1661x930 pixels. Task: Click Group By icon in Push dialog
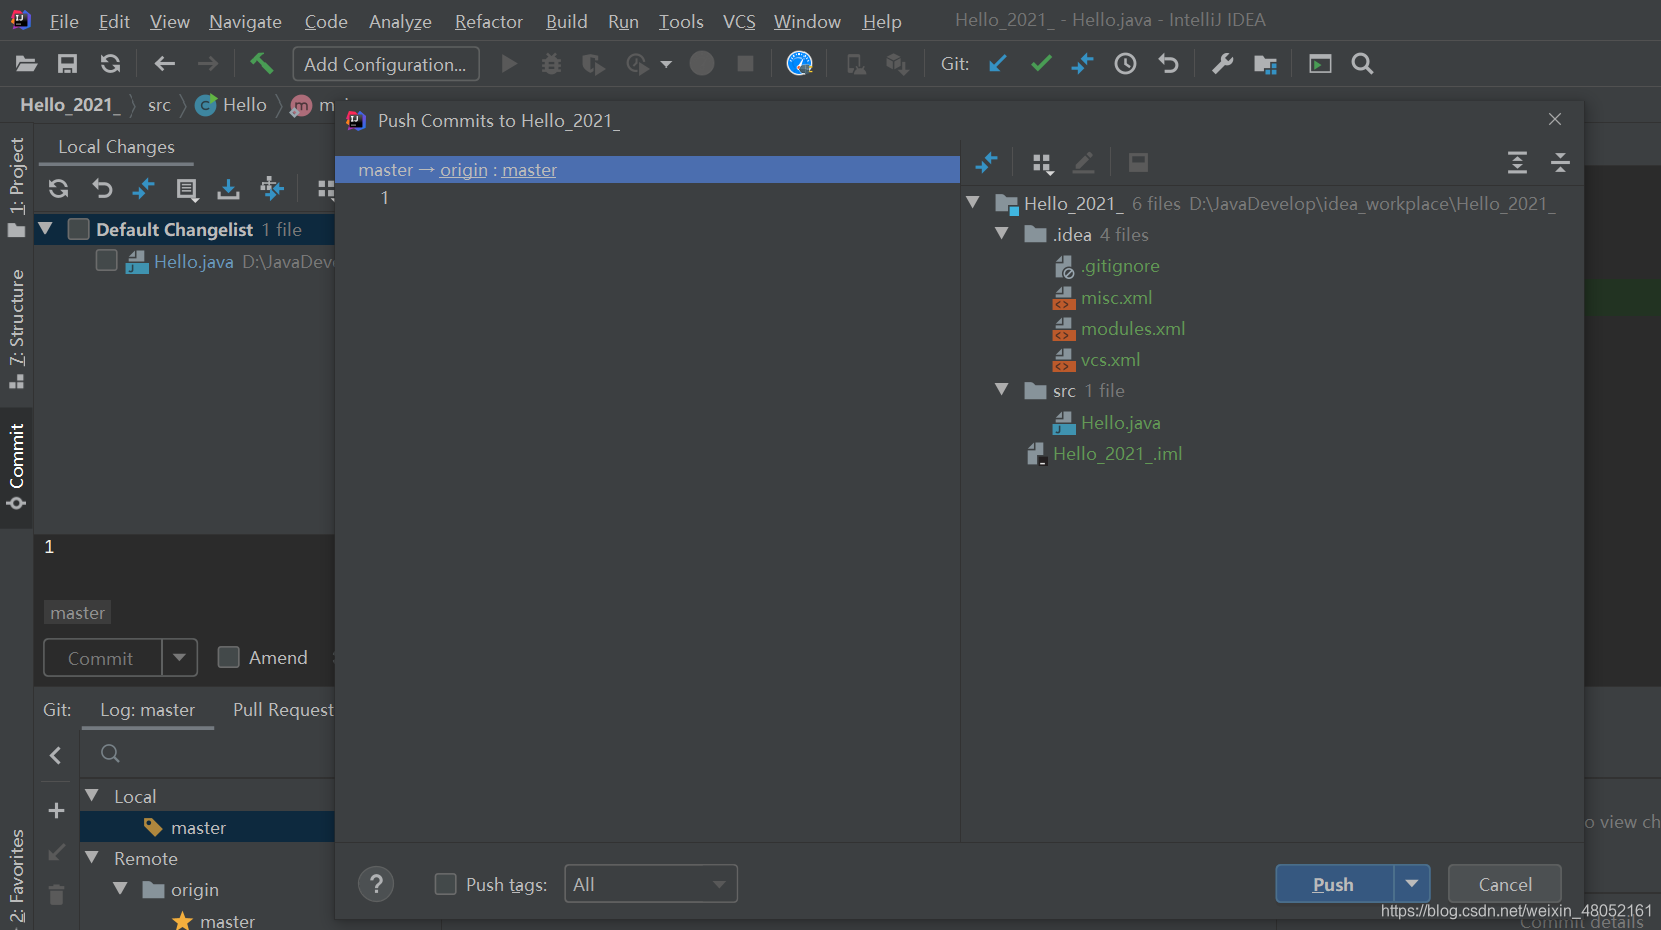[x=1043, y=163]
